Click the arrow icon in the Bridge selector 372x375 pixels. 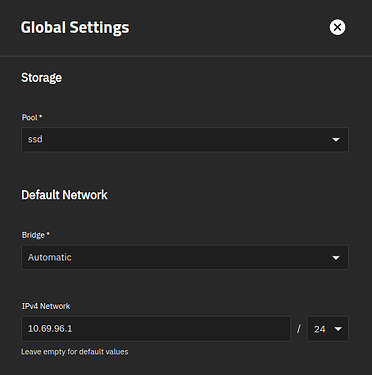click(x=336, y=258)
